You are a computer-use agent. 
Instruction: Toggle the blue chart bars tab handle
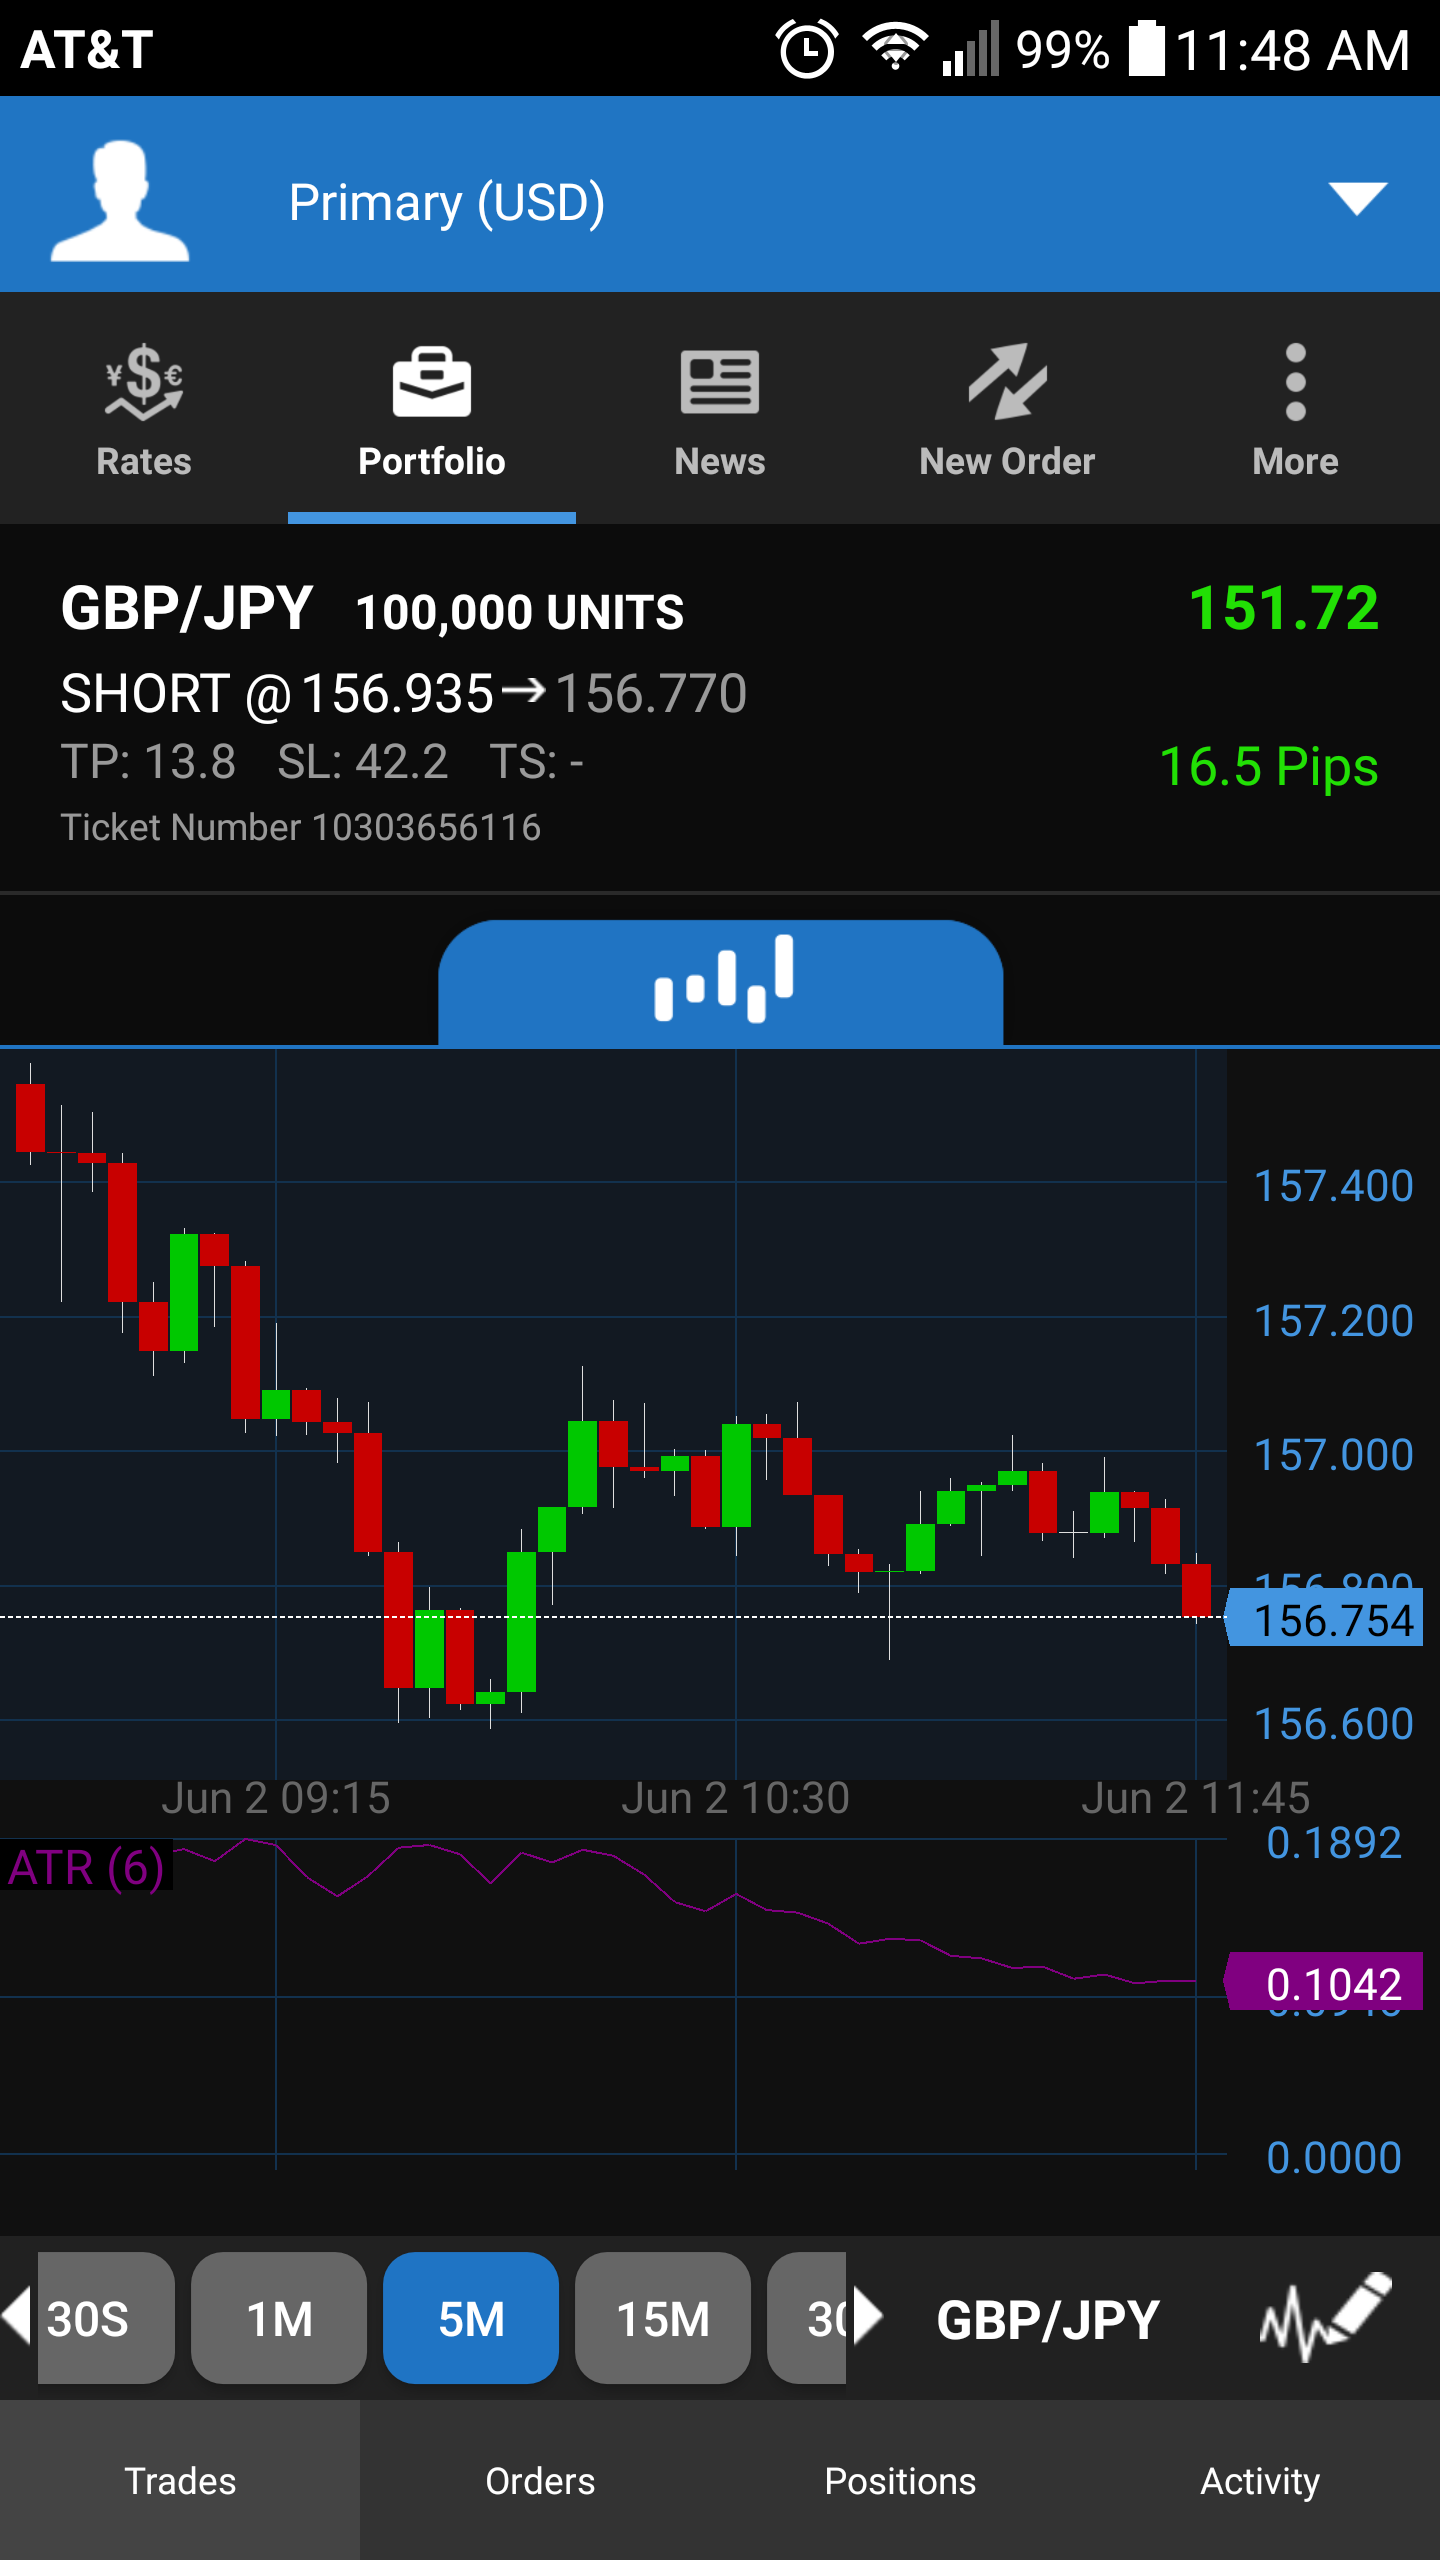click(x=721, y=982)
